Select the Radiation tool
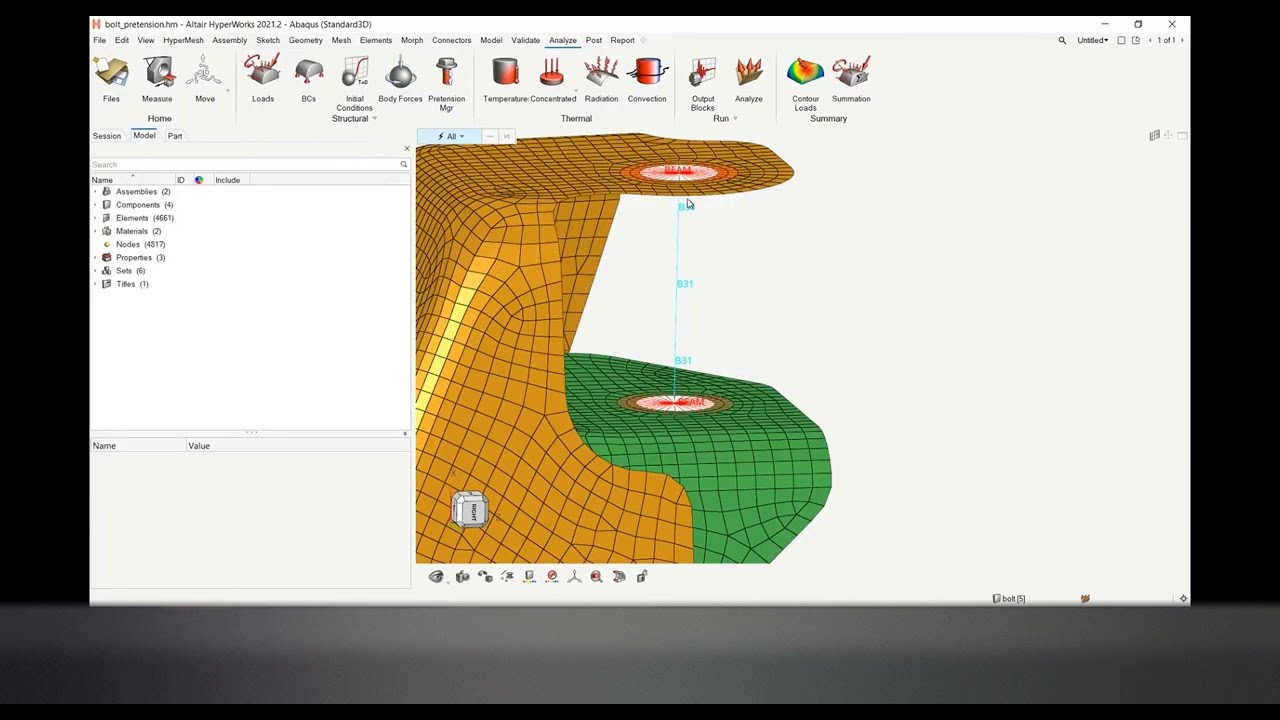This screenshot has width=1280, height=720. click(601, 80)
